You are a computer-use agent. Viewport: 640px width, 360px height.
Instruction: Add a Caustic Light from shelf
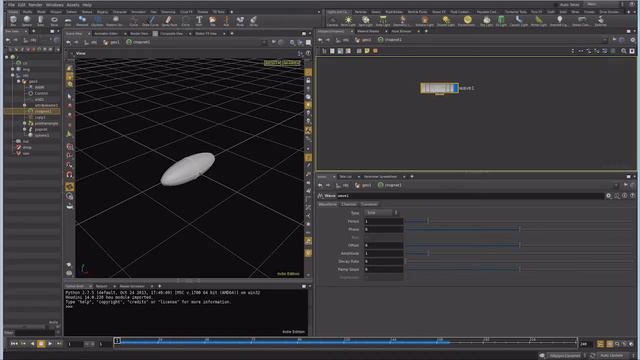click(x=519, y=21)
